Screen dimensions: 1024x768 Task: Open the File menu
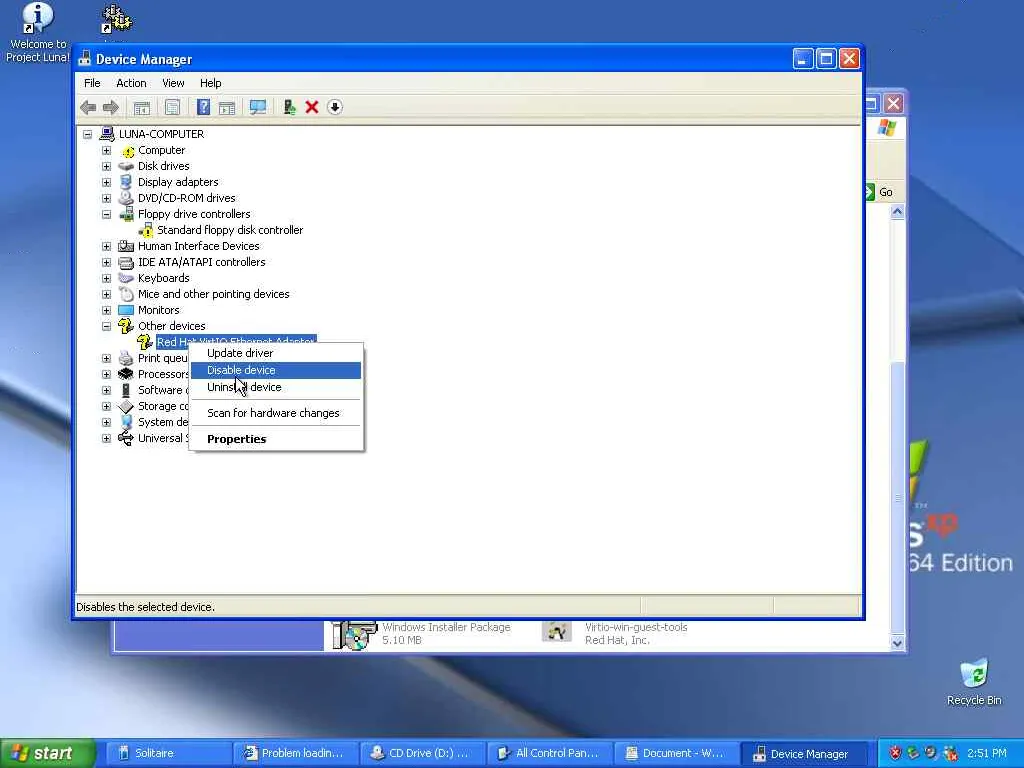[x=92, y=83]
